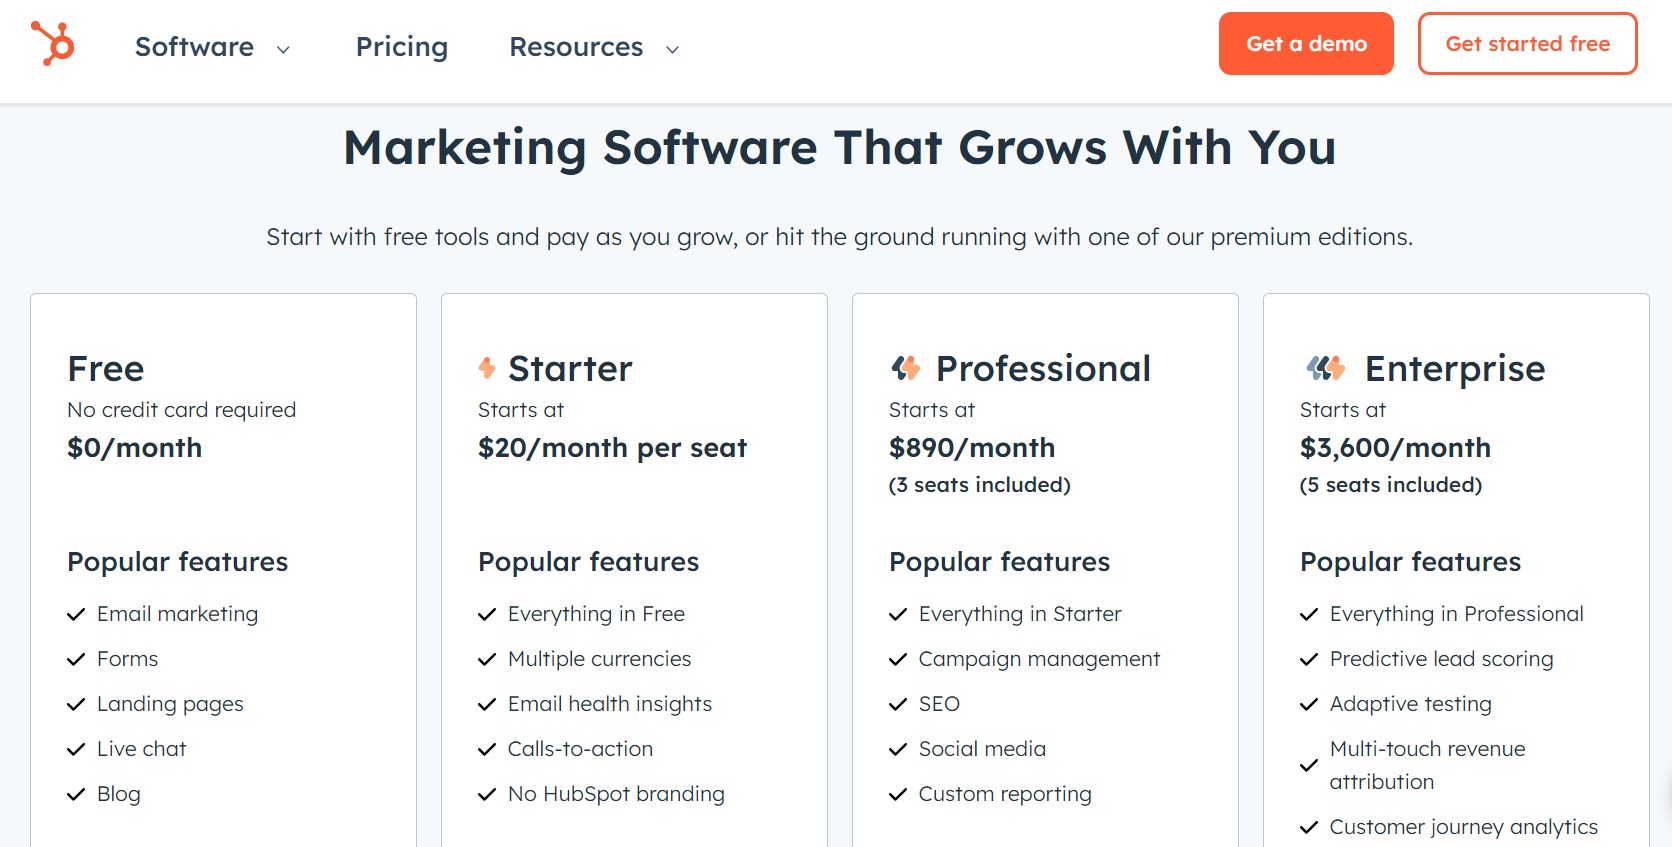The width and height of the screenshot is (1672, 847).
Task: Click the Professional plan double-bolt icon
Action: tap(906, 367)
